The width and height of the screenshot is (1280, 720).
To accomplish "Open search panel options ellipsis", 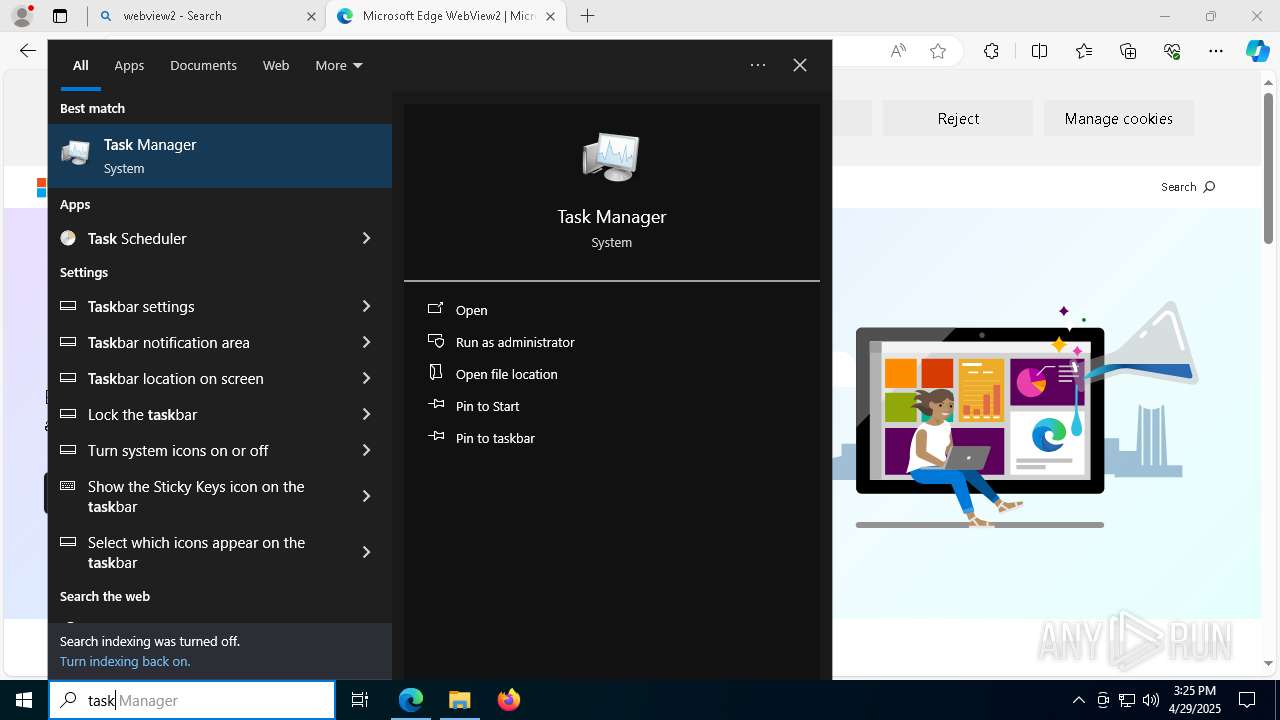I will point(758,65).
